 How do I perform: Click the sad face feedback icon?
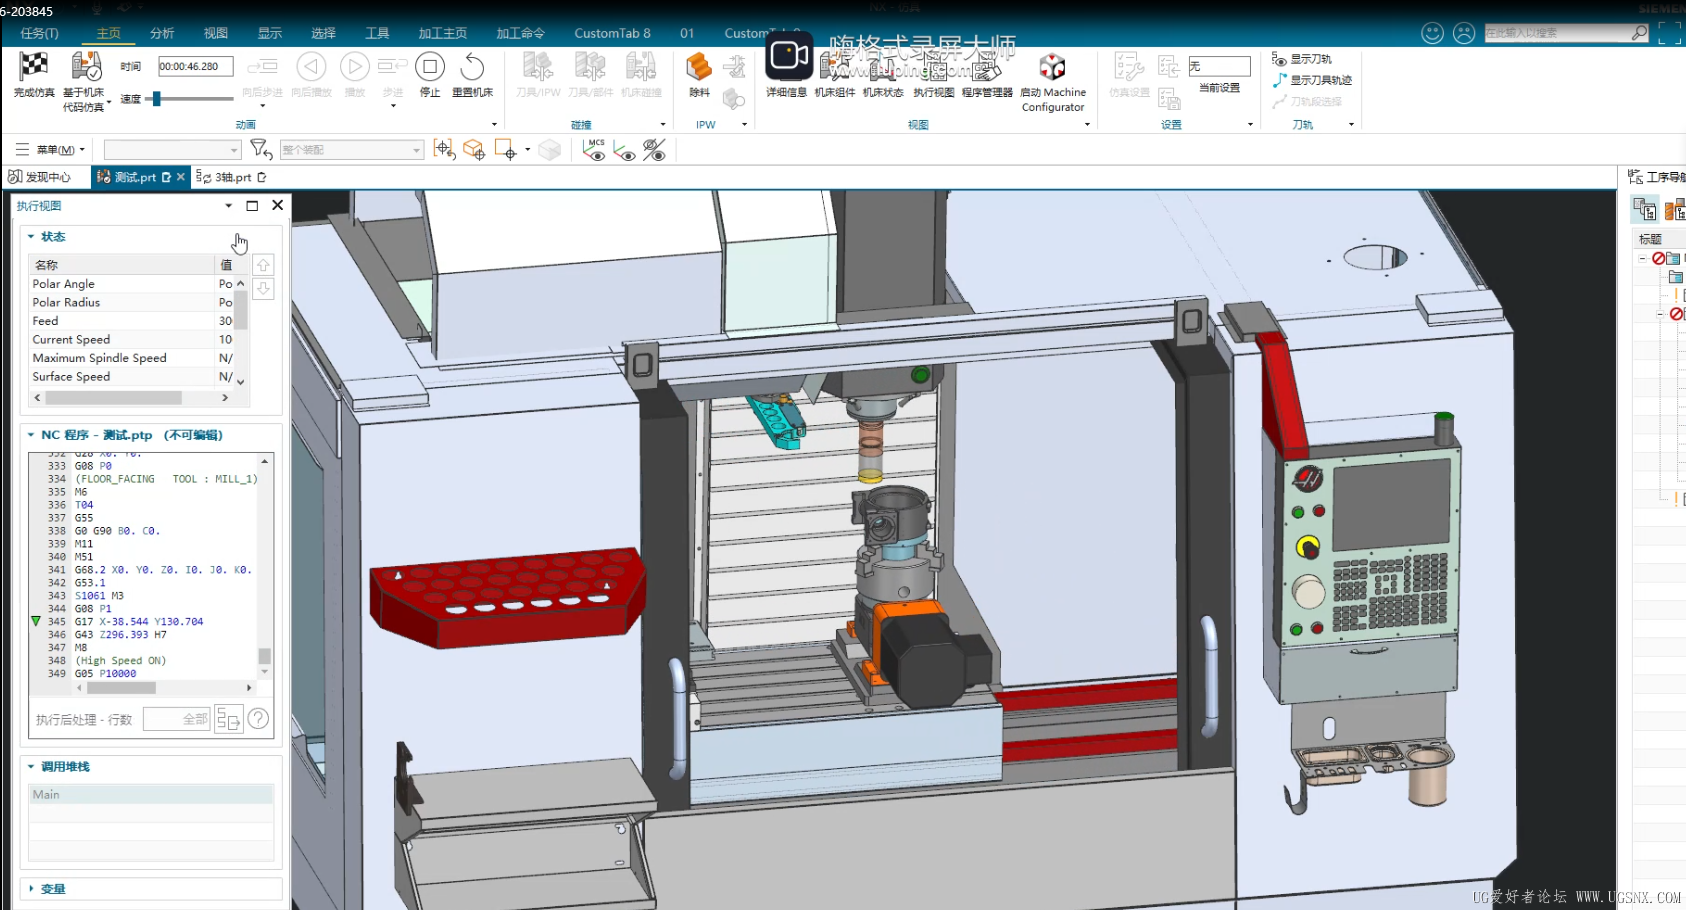tap(1464, 33)
